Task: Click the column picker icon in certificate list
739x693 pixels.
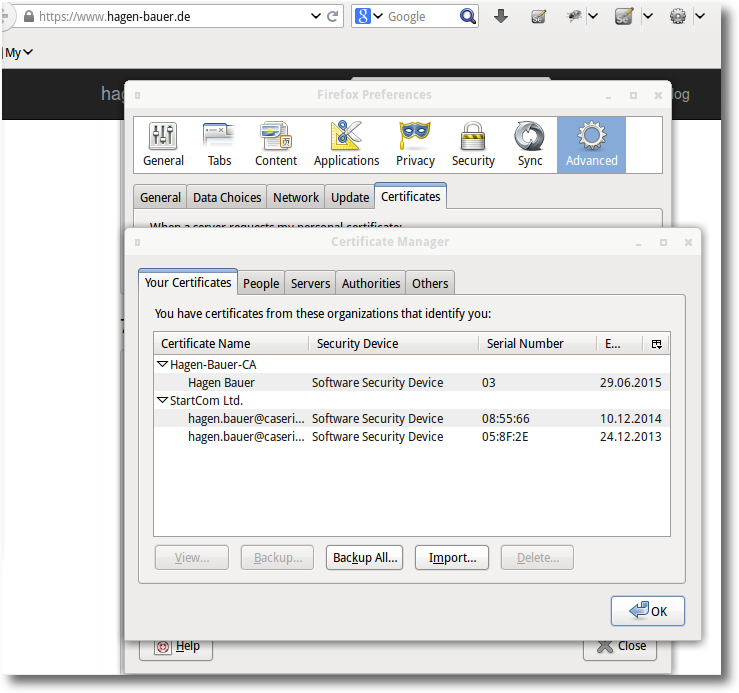Action: coord(657,344)
